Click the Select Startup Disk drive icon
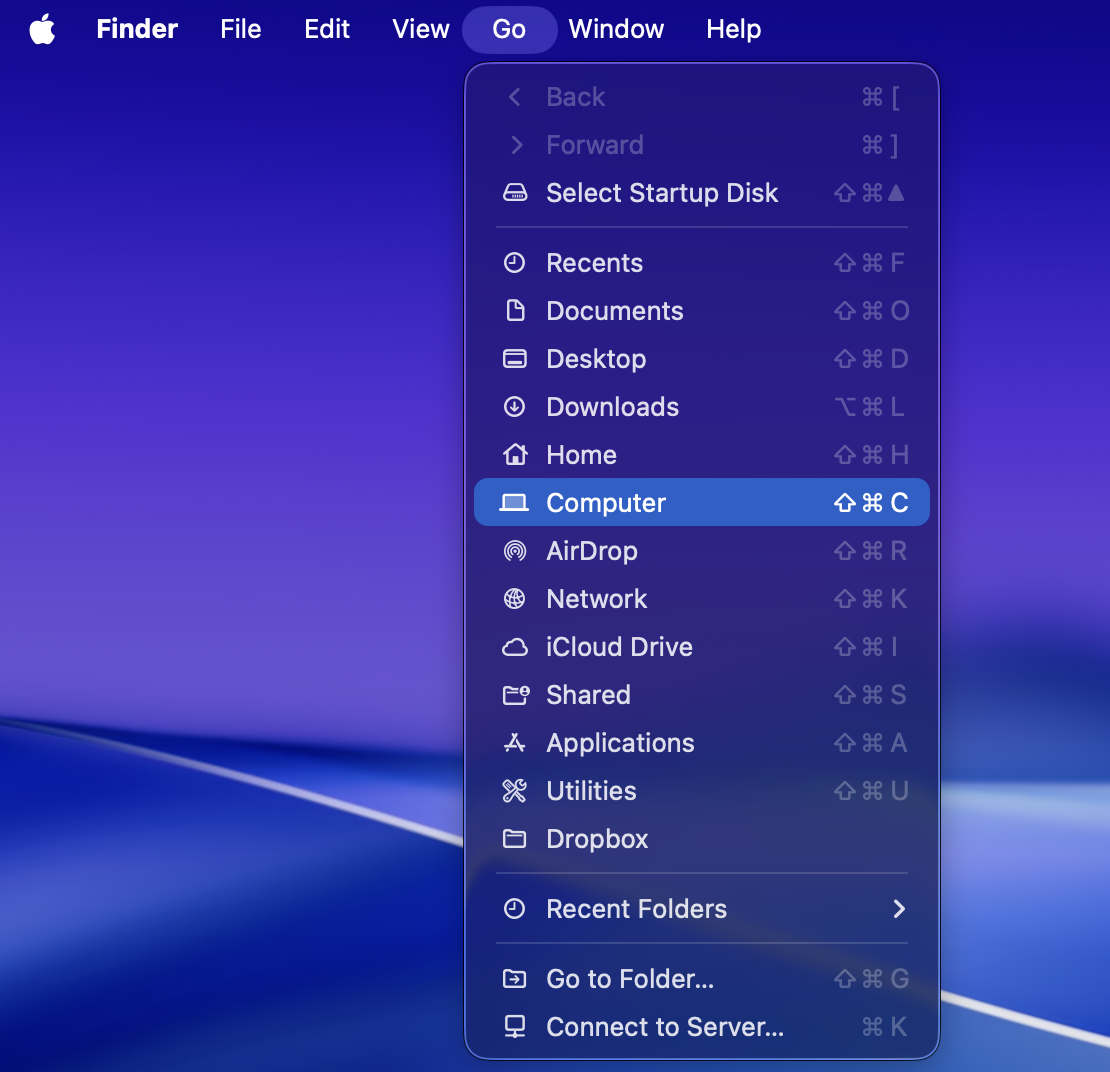 (515, 193)
